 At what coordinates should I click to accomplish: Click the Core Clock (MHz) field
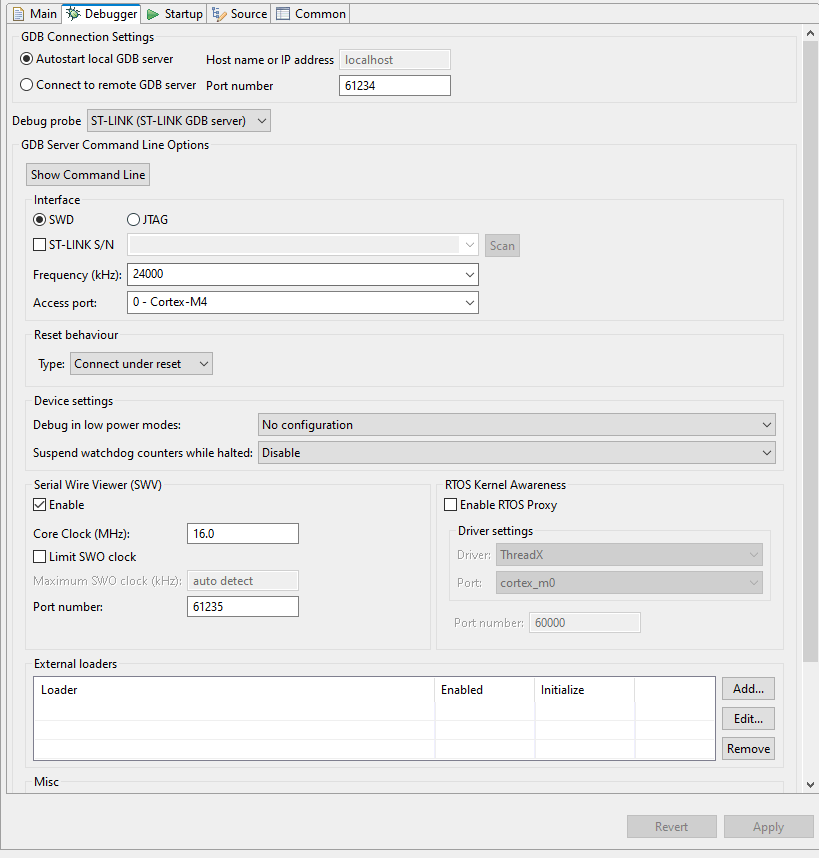coord(243,534)
